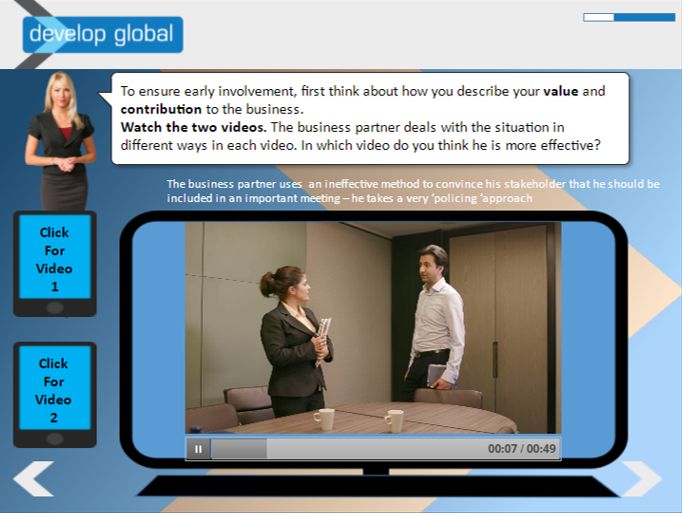
Task: Pause the video with the pause button
Action: pyautogui.click(x=198, y=449)
